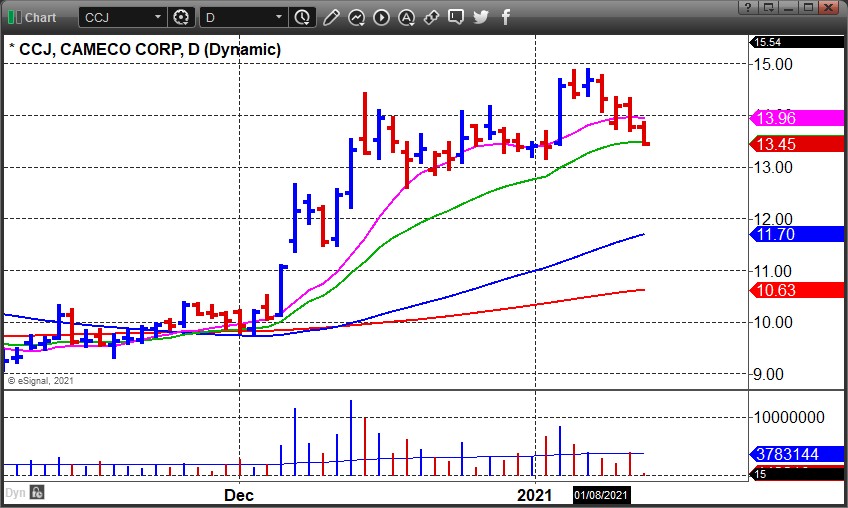Viewport: 848px width, 508px height.
Task: Open the time template clock menu
Action: pos(302,17)
